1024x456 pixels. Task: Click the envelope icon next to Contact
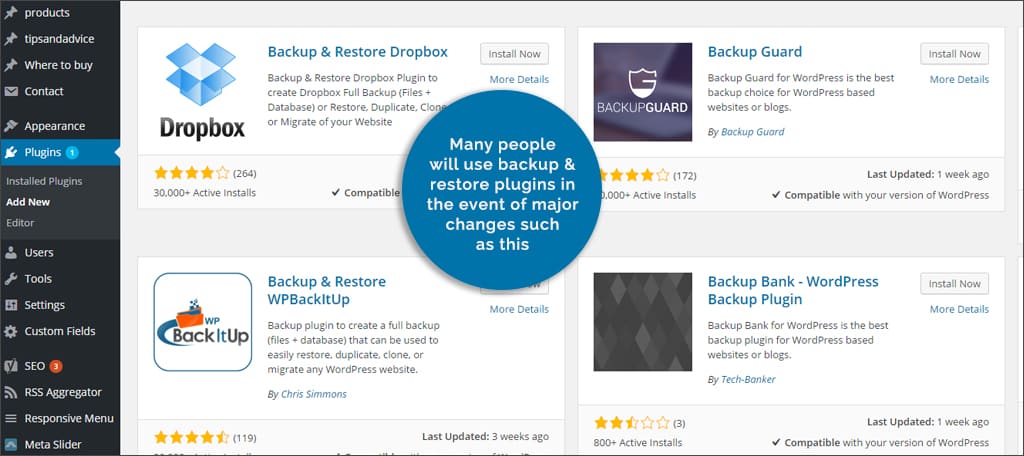[11, 91]
